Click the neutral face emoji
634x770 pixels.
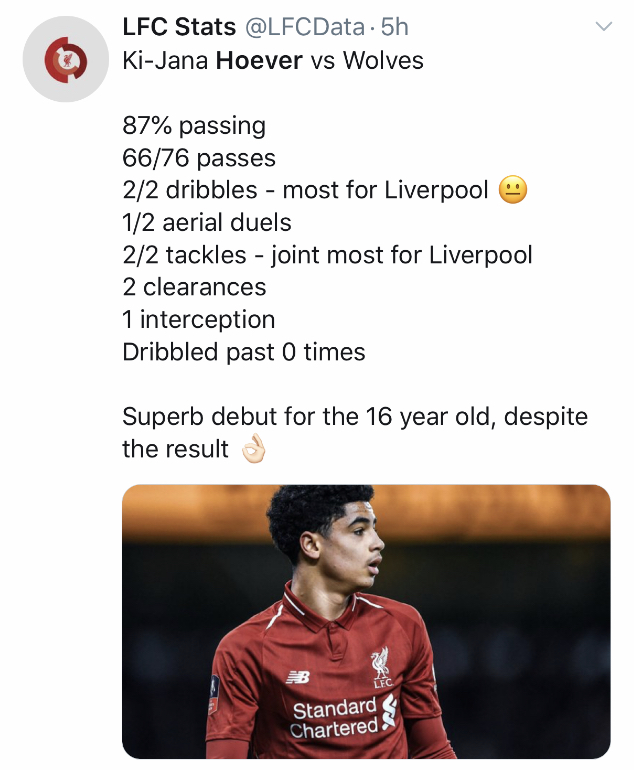point(513,190)
